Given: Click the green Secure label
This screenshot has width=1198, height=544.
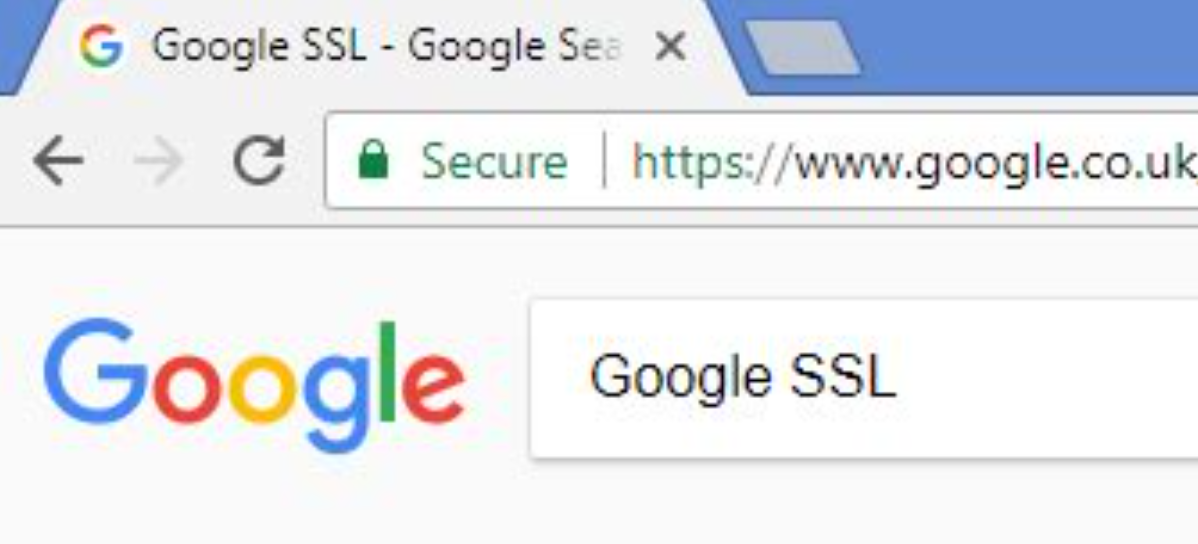Looking at the screenshot, I should (x=494, y=161).
